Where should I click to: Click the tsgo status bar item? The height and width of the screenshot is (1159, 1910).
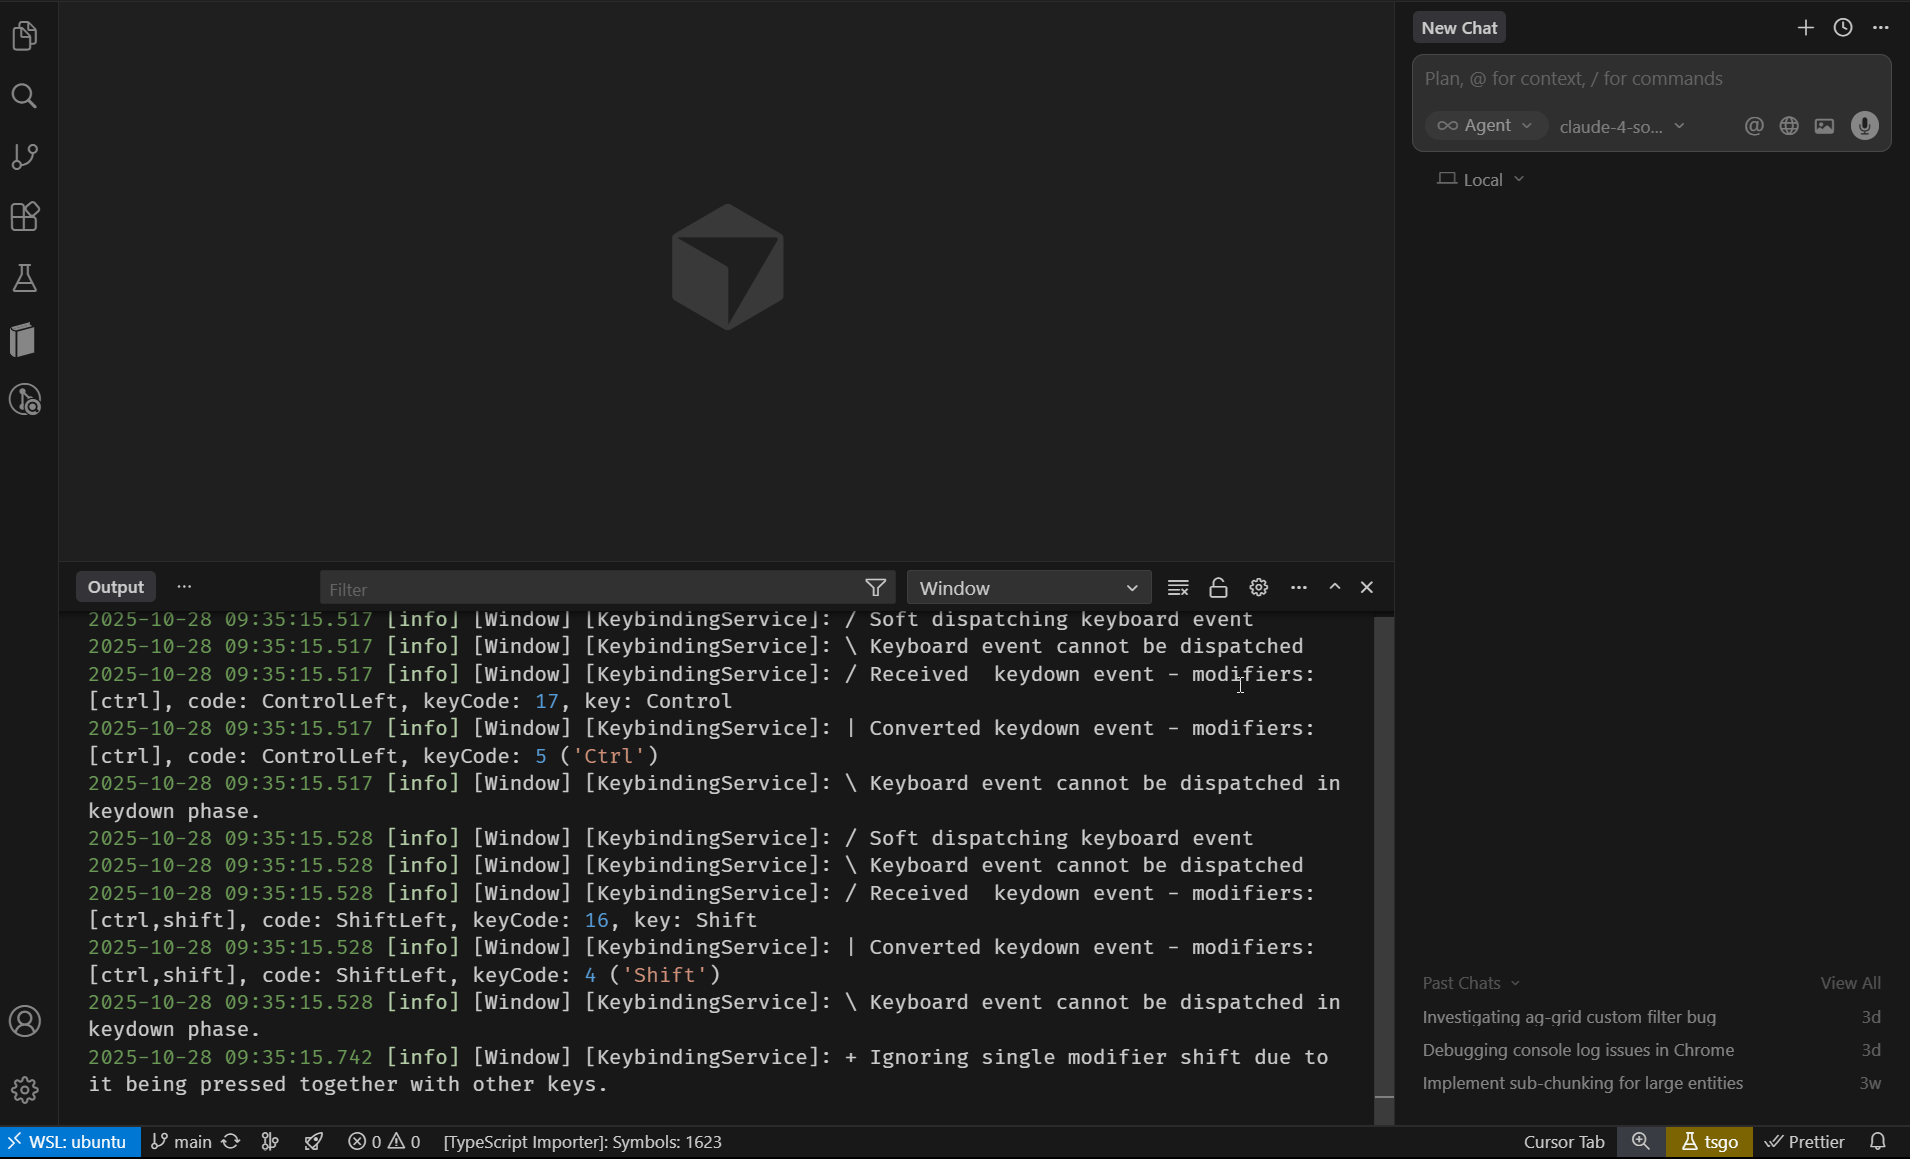[x=1710, y=1142]
